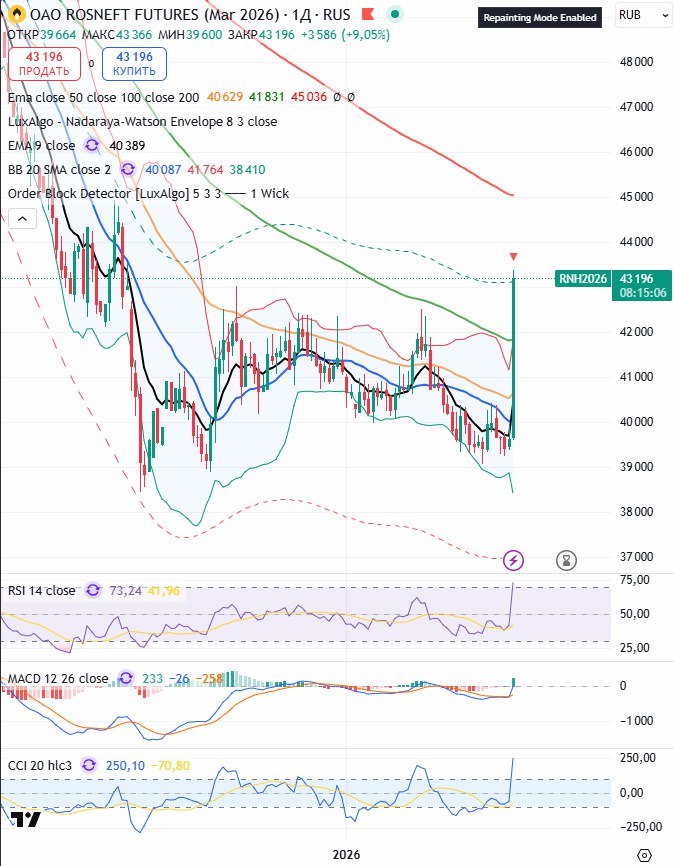Click the Rosneft symbol logo icon
The width and height of the screenshot is (674, 866).
coord(17,14)
